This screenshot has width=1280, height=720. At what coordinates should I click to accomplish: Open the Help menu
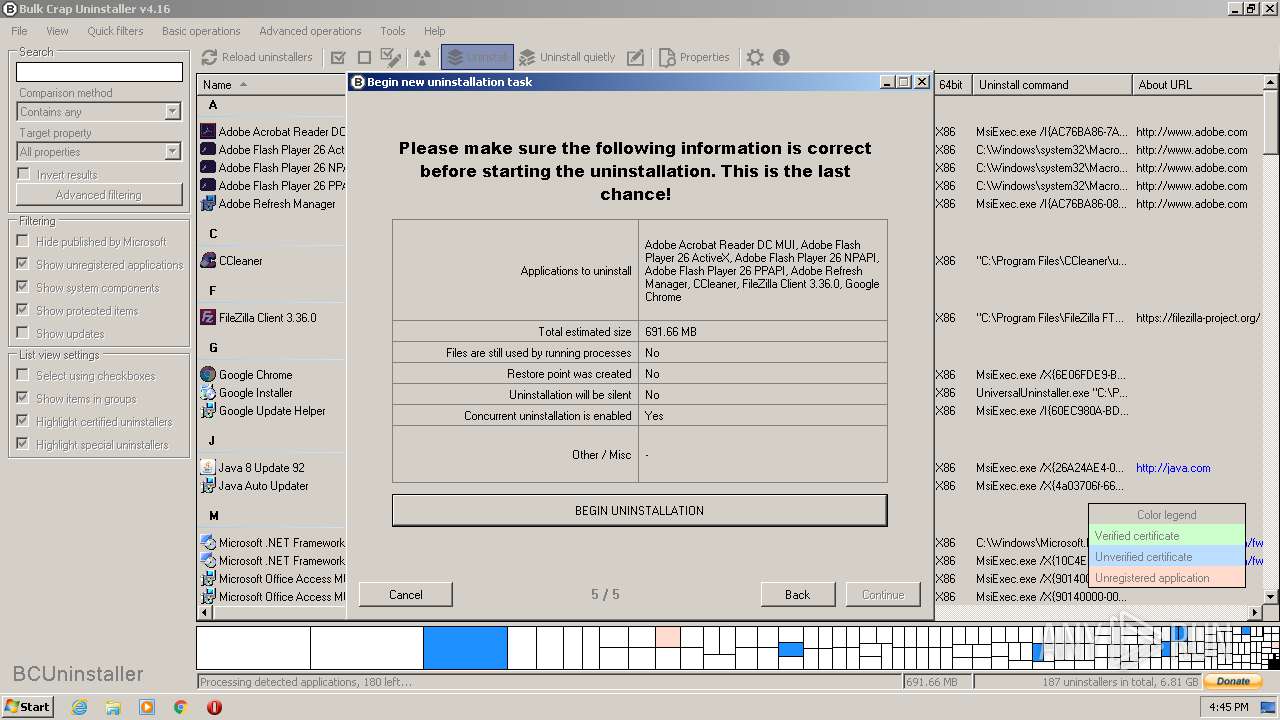[434, 31]
